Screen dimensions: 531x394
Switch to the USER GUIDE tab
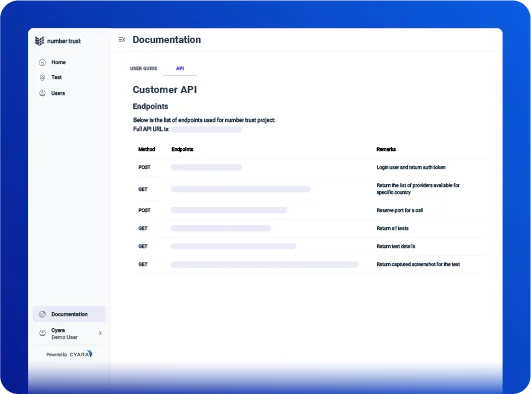(144, 68)
